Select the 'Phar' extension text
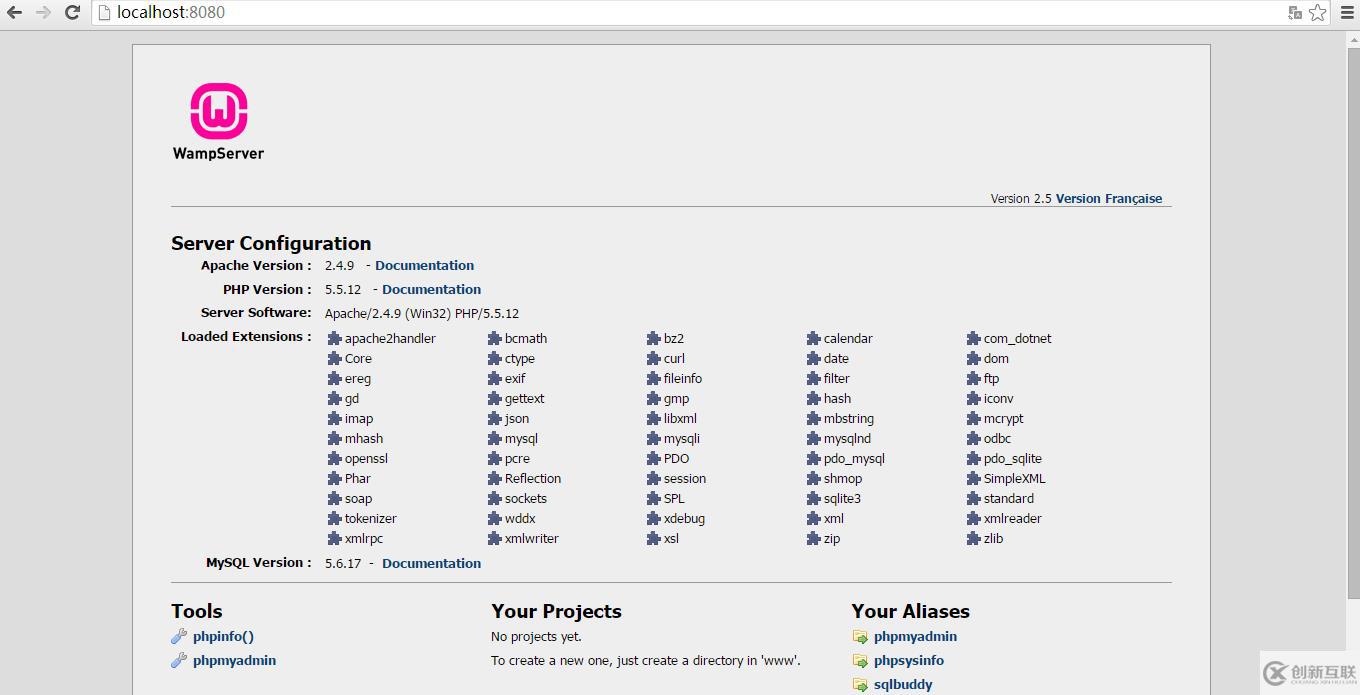Viewport: 1360px width, 695px height. pyautogui.click(x=358, y=479)
